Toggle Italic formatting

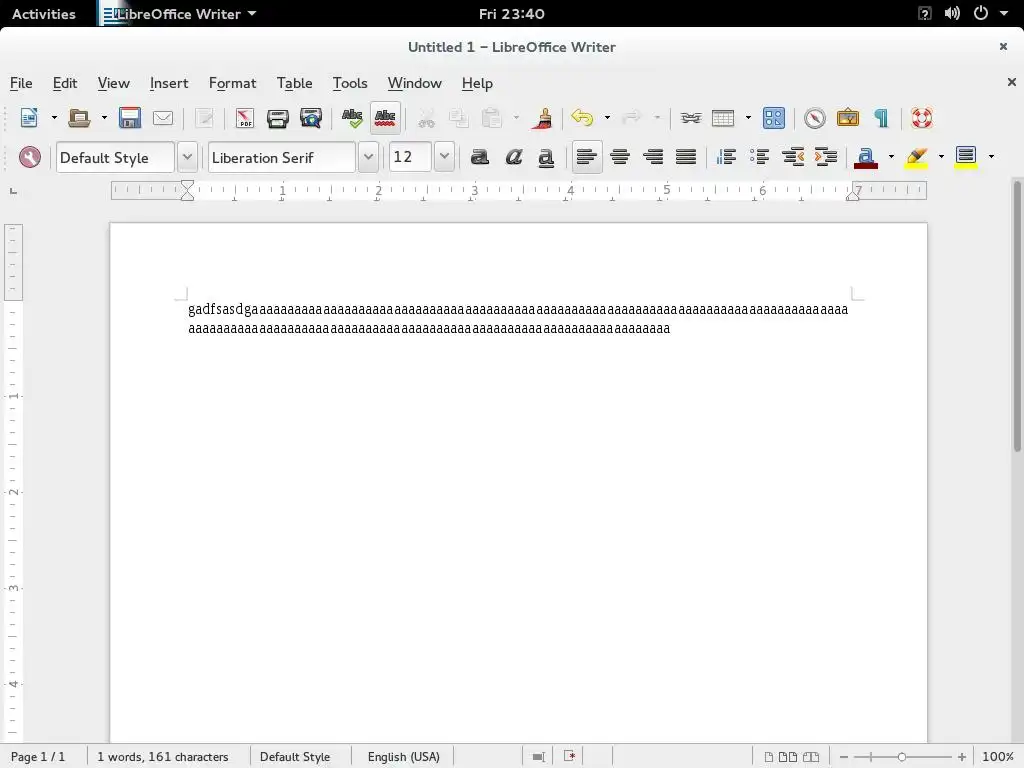click(513, 157)
